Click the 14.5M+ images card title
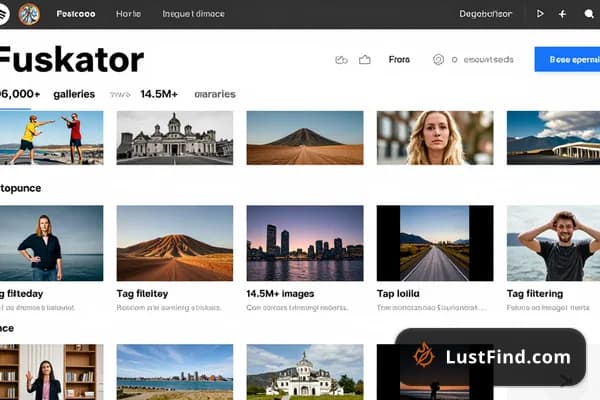The image size is (600, 400). (280, 294)
